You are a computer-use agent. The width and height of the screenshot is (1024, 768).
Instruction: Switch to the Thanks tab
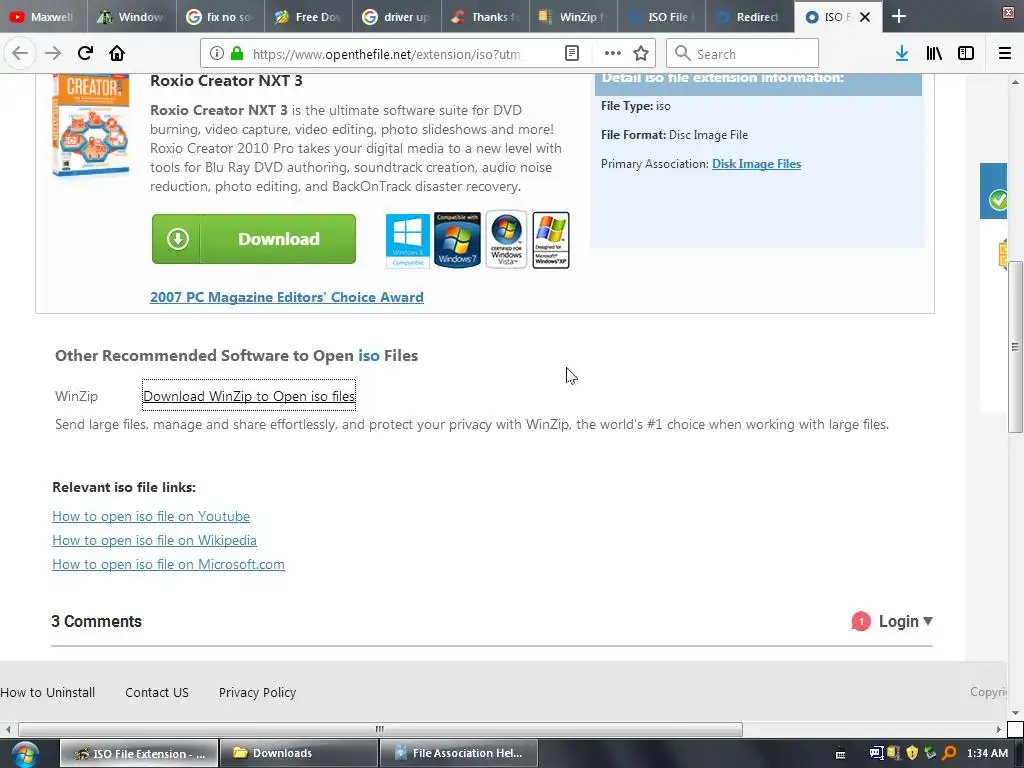point(485,17)
